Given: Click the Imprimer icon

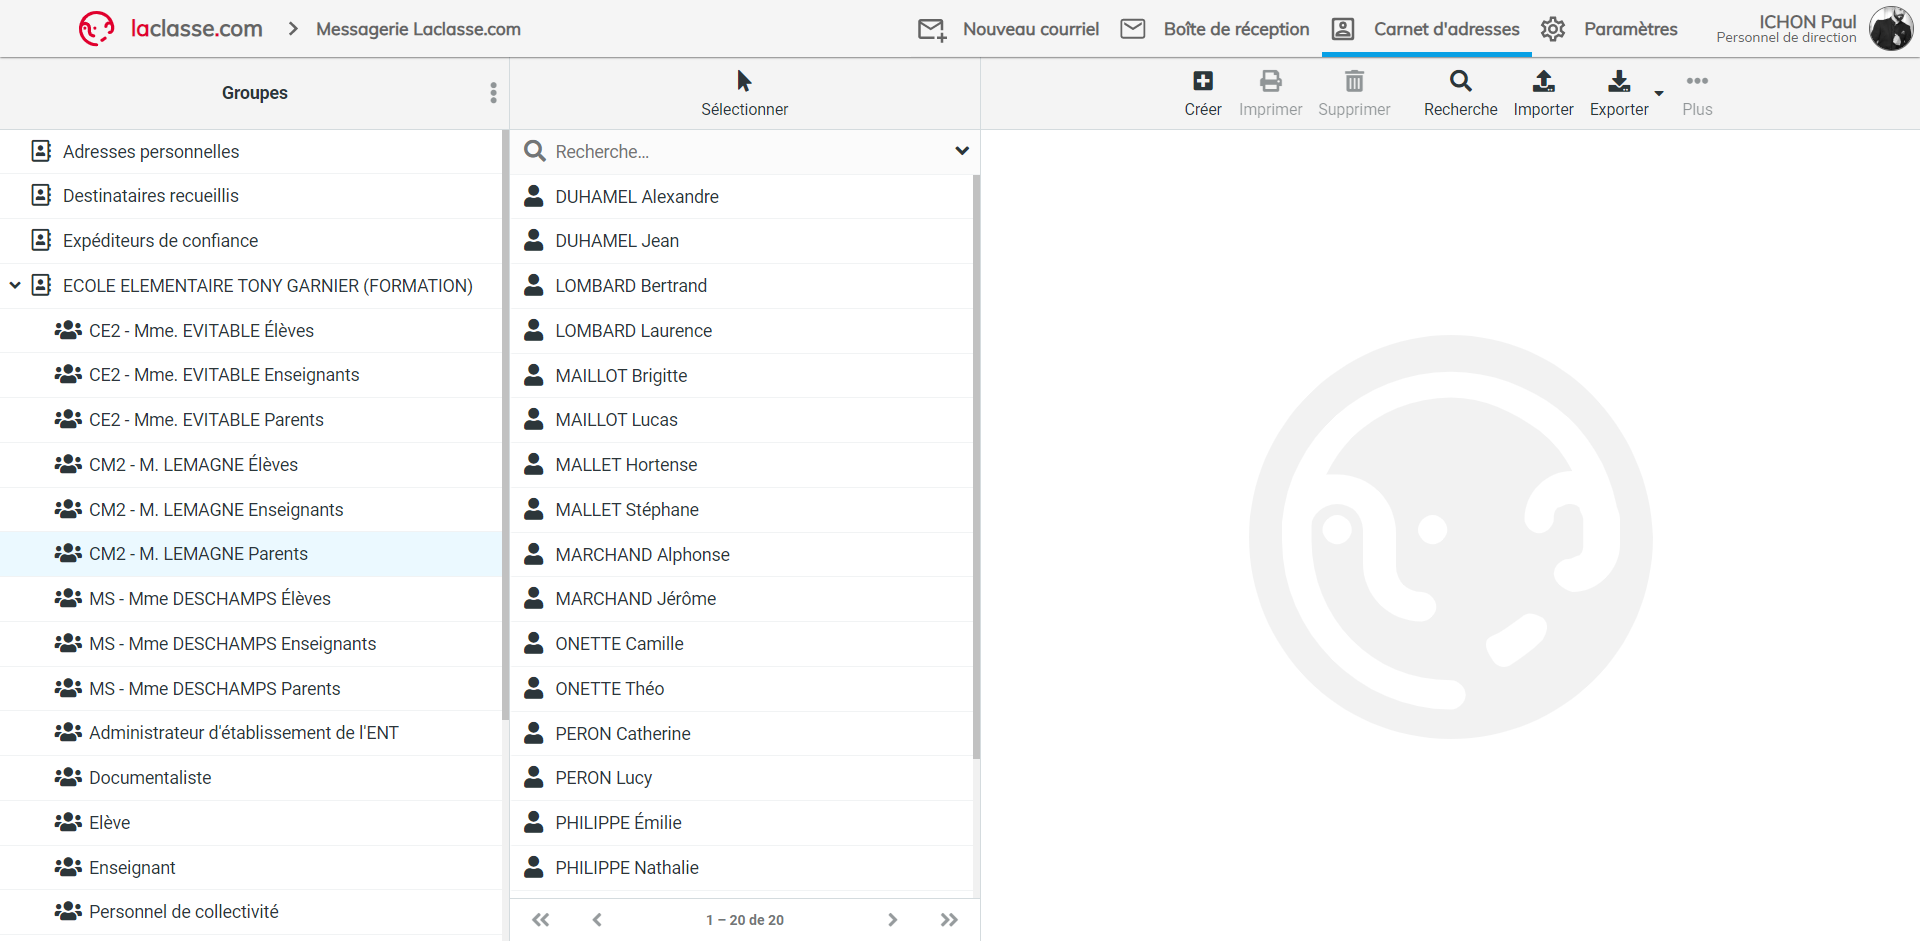Looking at the screenshot, I should pyautogui.click(x=1270, y=82).
